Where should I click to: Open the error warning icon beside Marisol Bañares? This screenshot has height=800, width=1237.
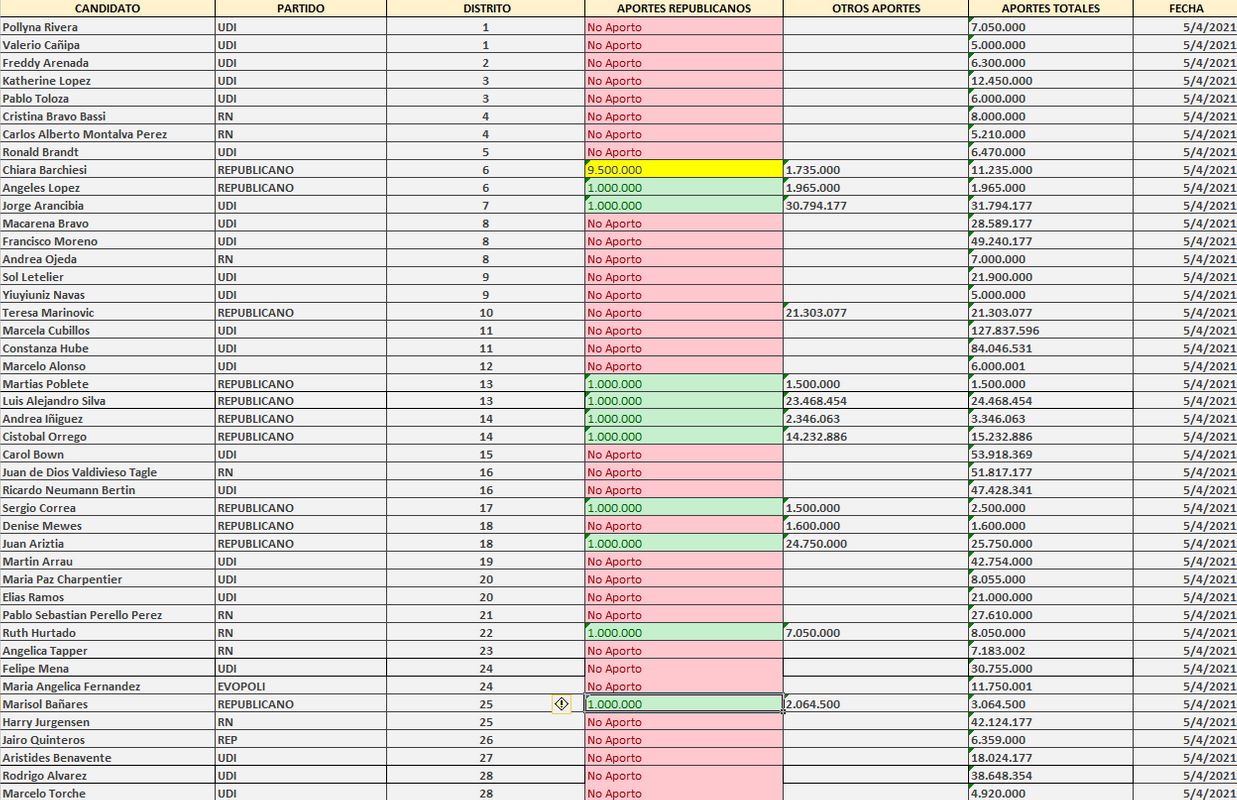[561, 704]
